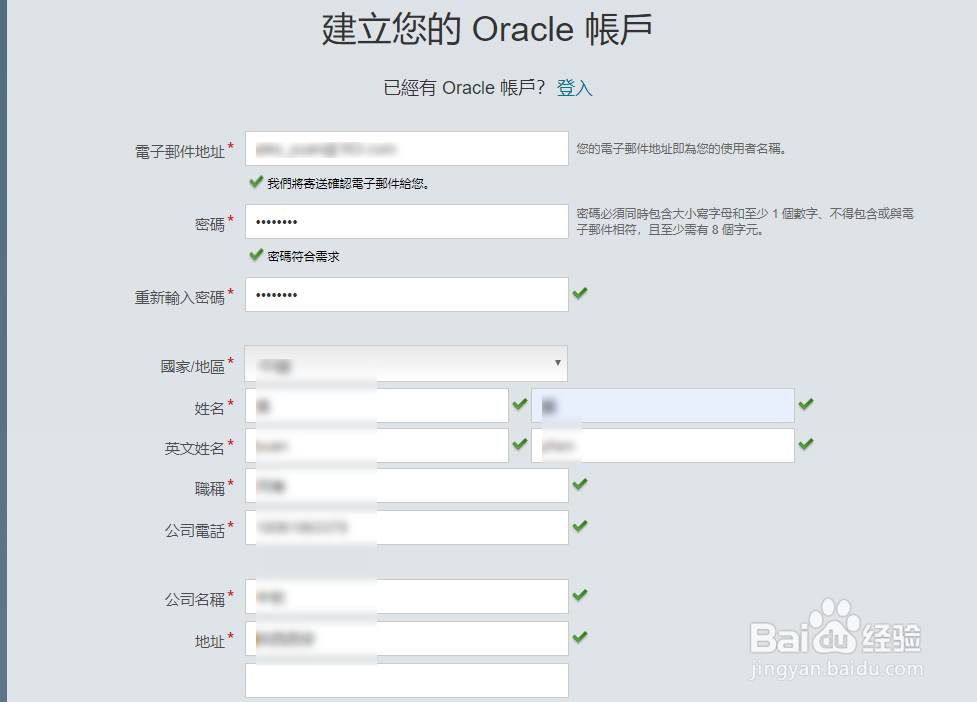This screenshot has height=702, width=977.
Task: Select the green checkmark after 公司名稱 field
Action: [580, 595]
